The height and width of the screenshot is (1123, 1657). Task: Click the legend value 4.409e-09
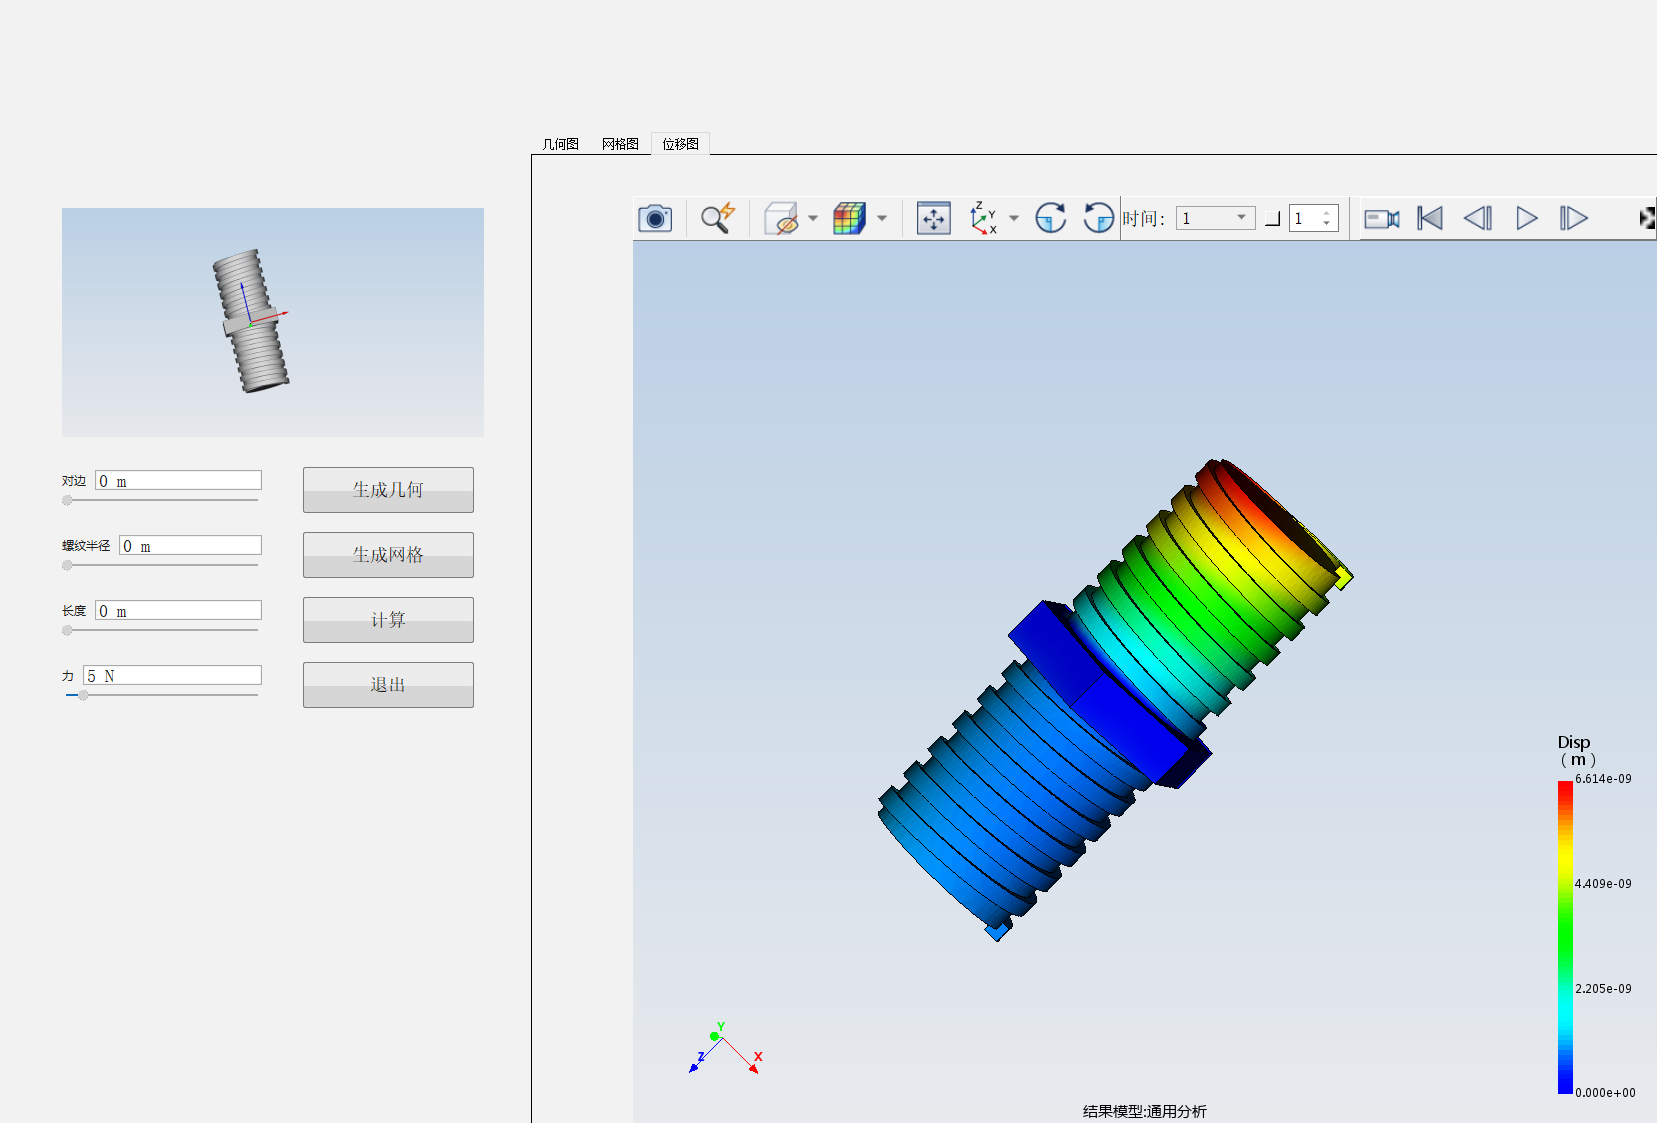point(1603,884)
